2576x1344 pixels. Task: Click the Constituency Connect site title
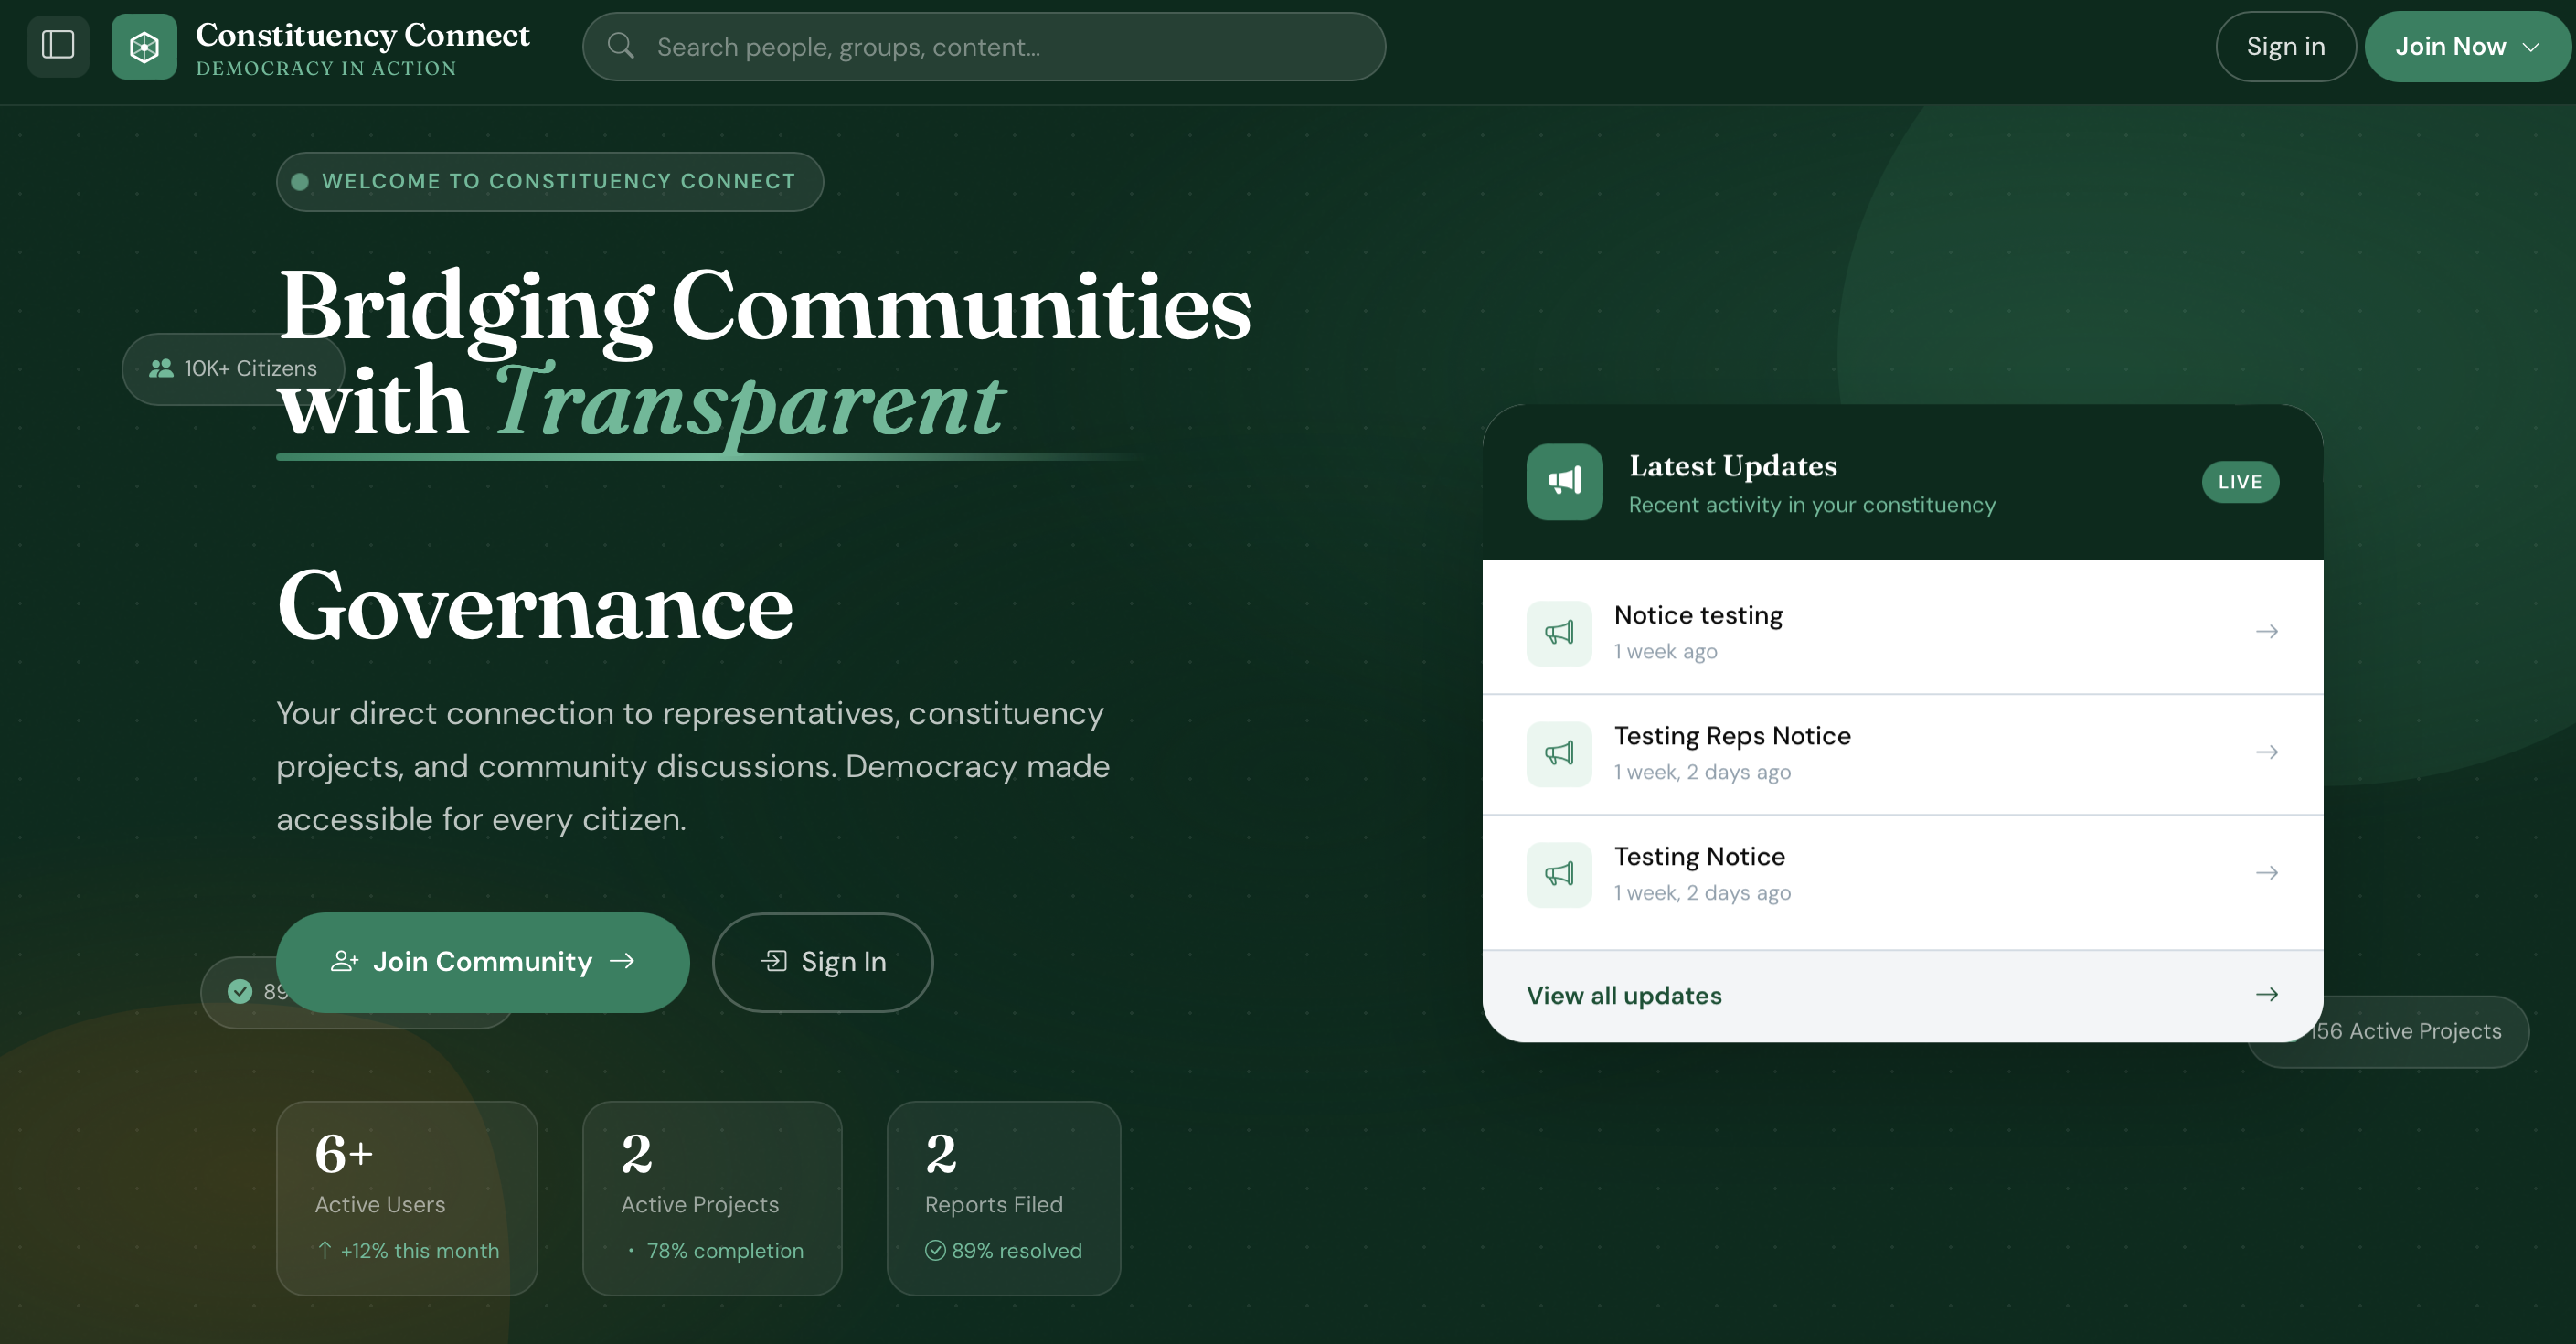[x=362, y=34]
